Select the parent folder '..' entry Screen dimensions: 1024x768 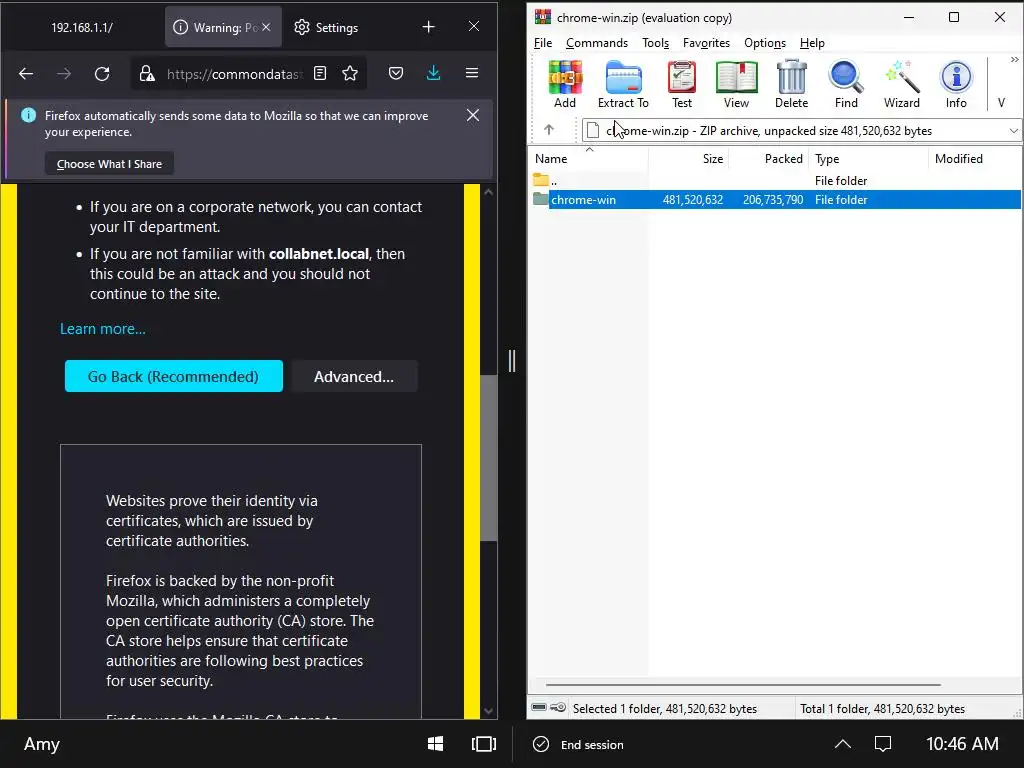point(776,181)
